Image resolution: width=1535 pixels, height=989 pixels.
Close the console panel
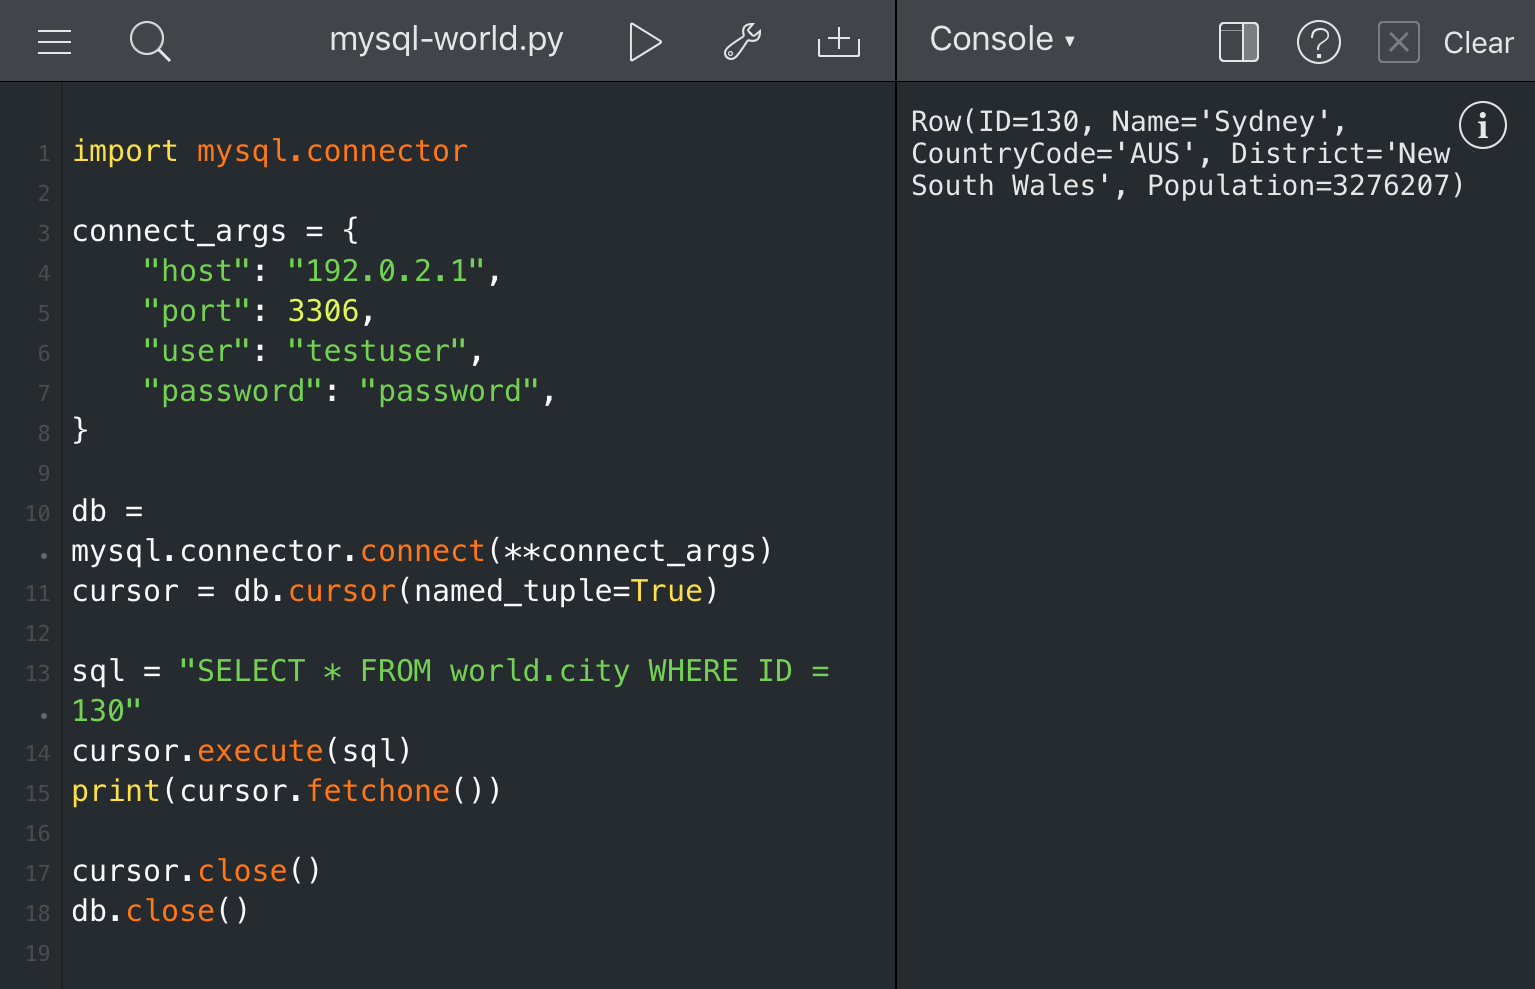1399,42
